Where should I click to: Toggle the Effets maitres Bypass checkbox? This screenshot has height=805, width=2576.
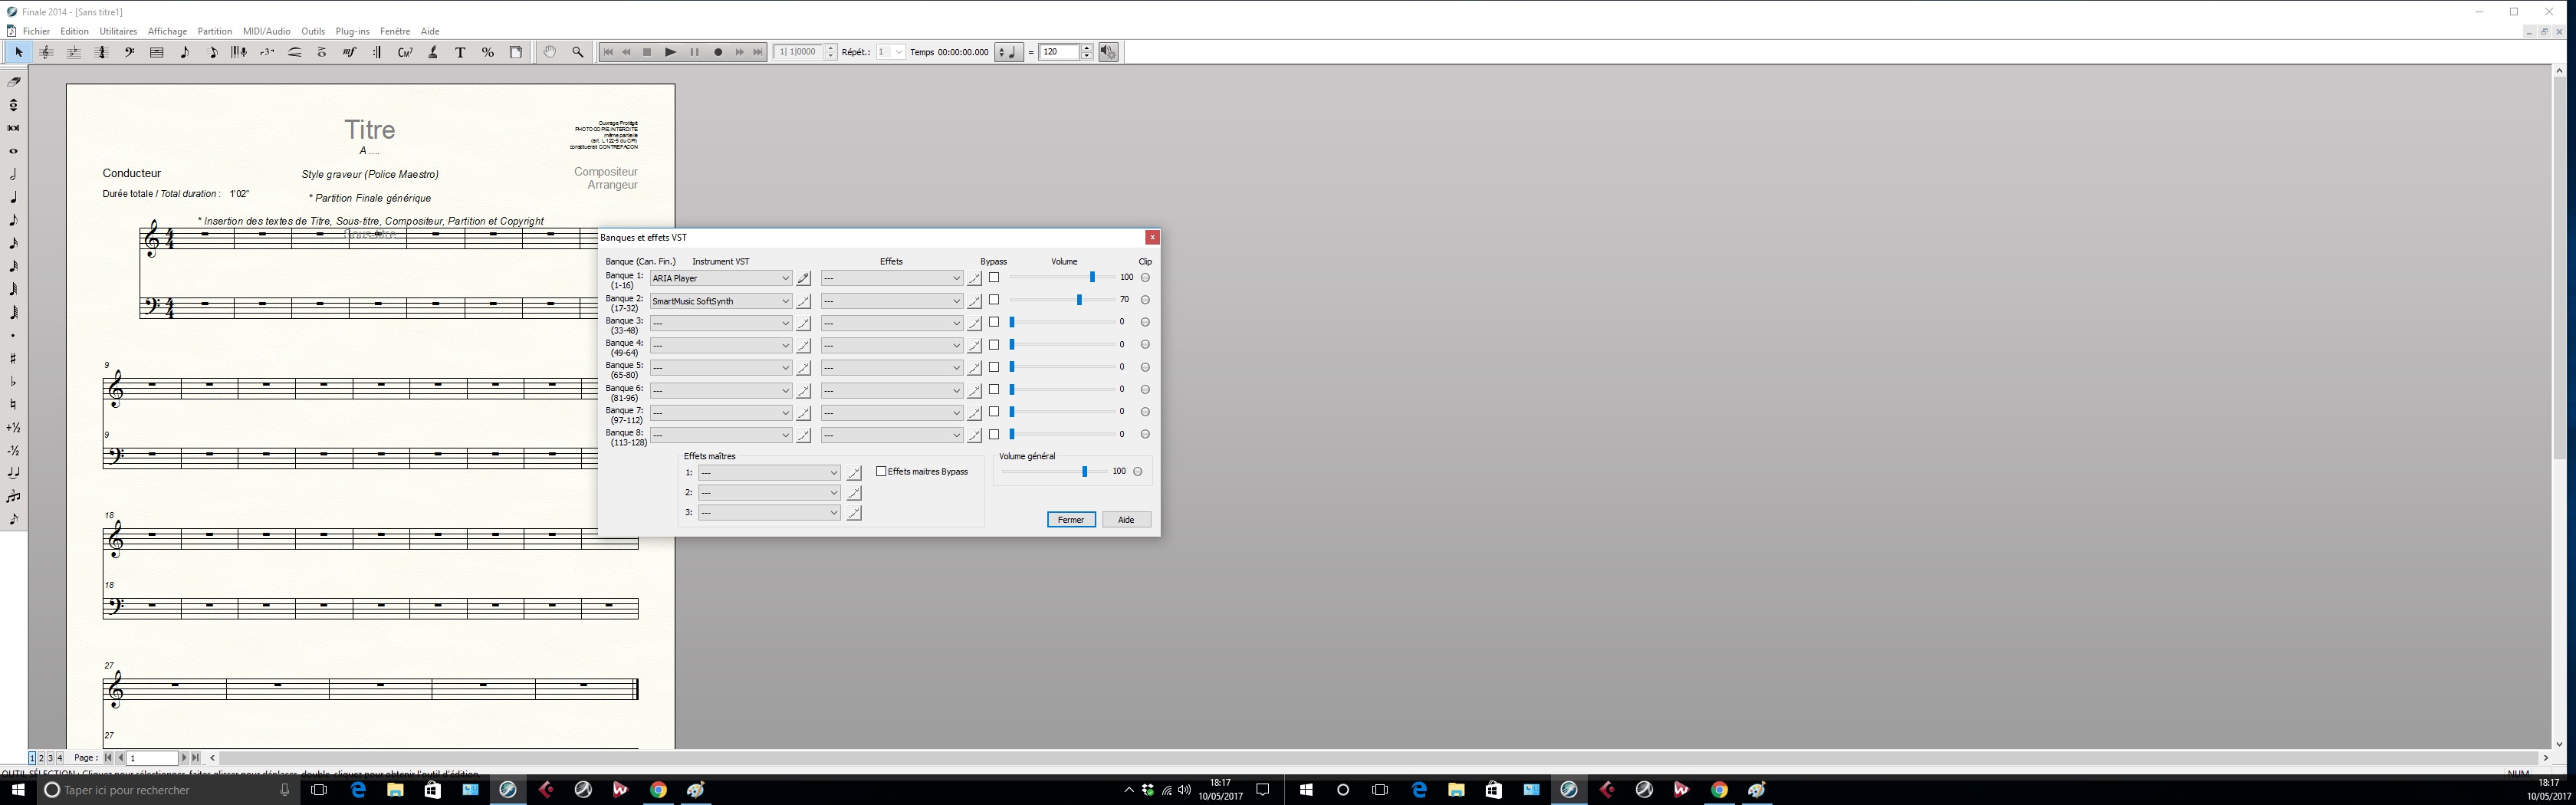tap(881, 472)
